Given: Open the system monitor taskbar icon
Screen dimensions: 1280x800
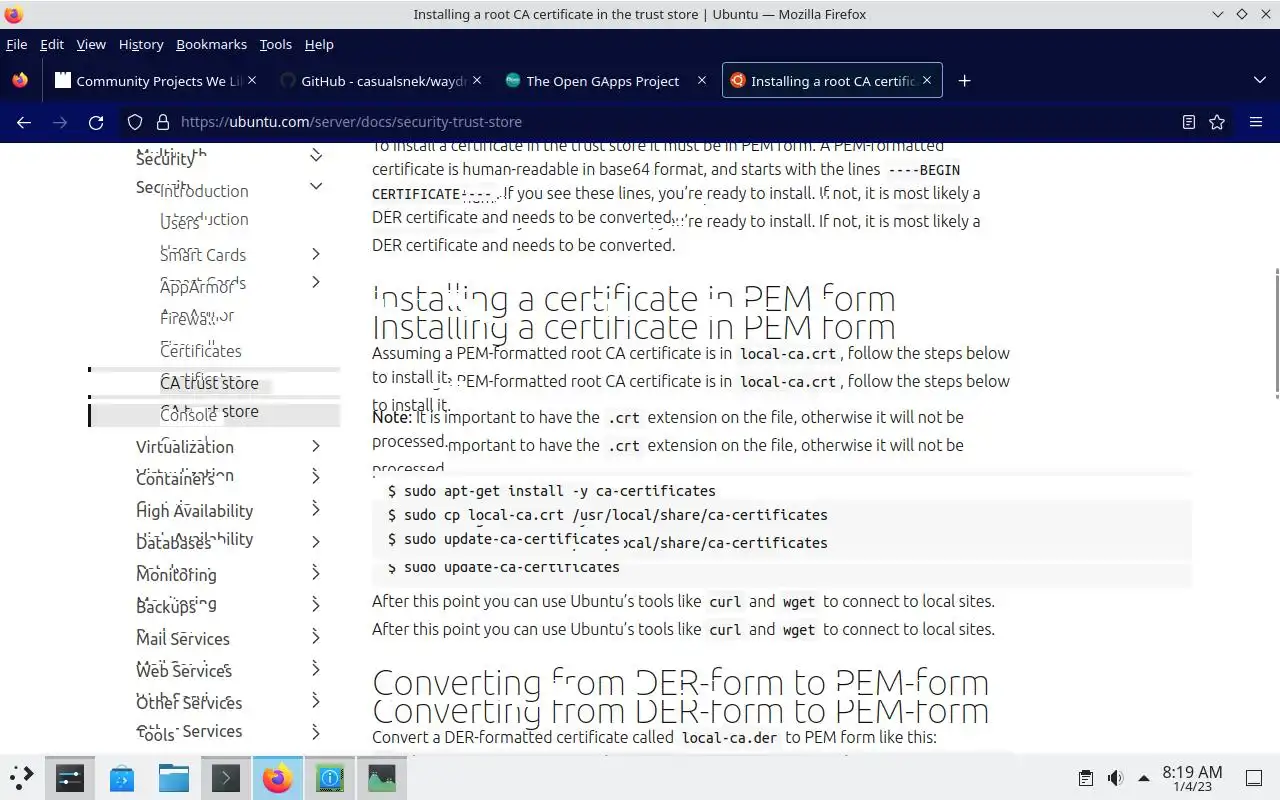Looking at the screenshot, I should 382,777.
